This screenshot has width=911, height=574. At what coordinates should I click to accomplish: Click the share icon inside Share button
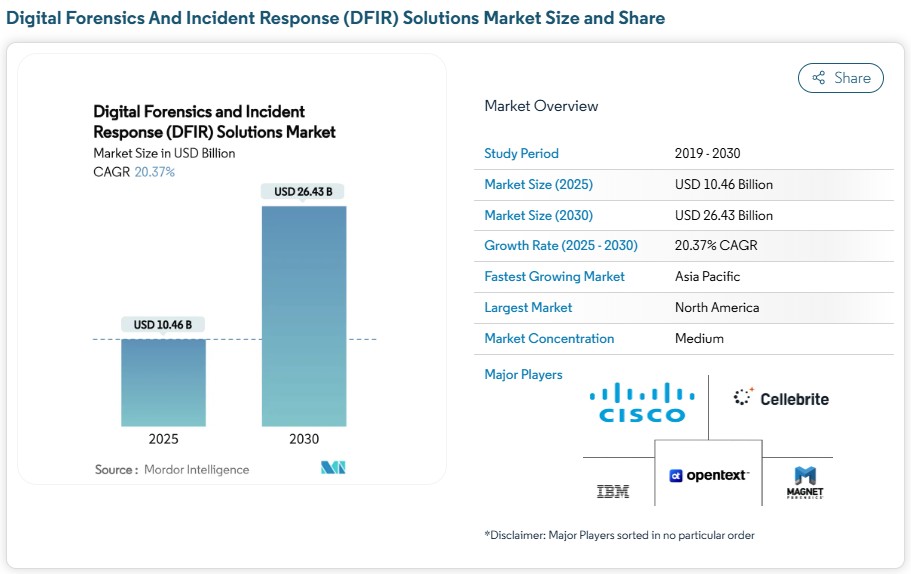[818, 78]
